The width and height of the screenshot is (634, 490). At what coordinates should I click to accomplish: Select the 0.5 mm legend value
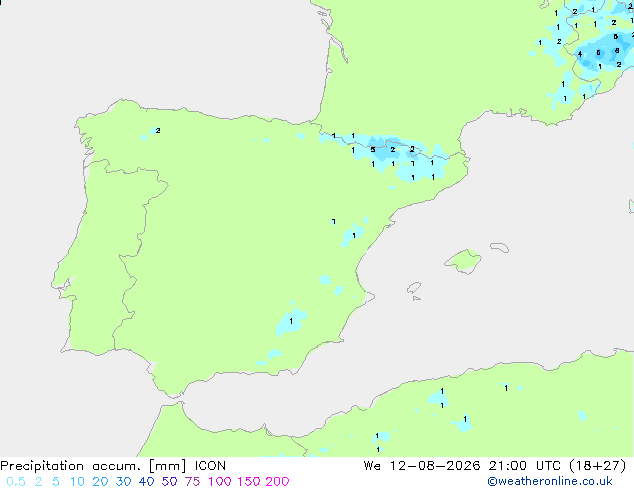click(16, 482)
